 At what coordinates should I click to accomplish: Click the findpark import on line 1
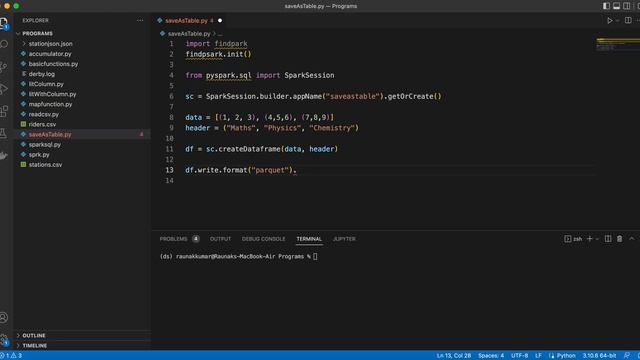coord(231,44)
